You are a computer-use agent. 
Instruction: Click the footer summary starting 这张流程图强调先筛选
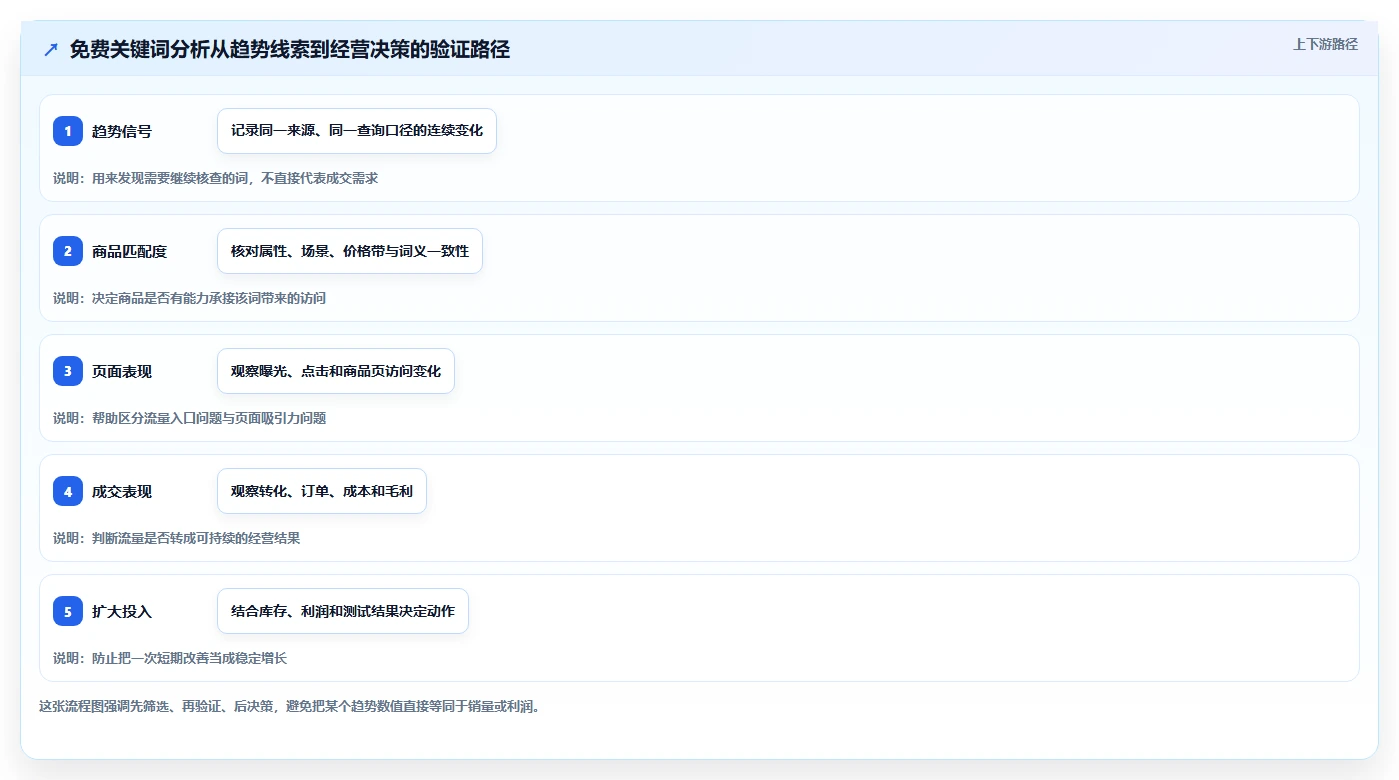(x=289, y=706)
